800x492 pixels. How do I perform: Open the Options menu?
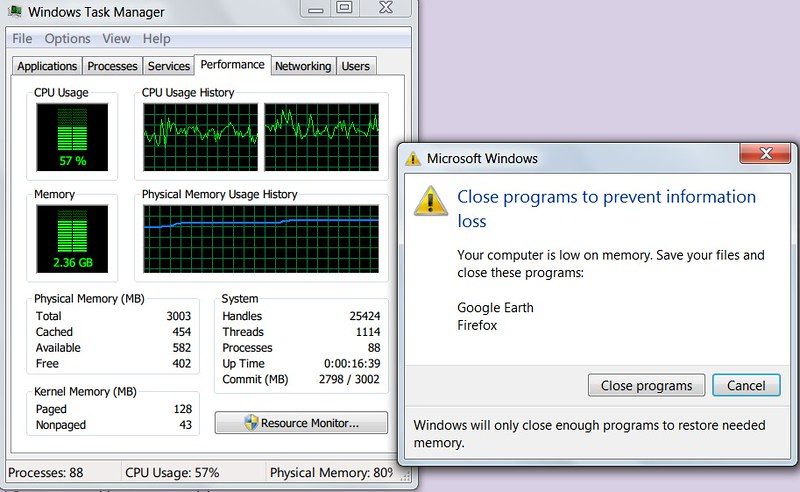pyautogui.click(x=67, y=39)
